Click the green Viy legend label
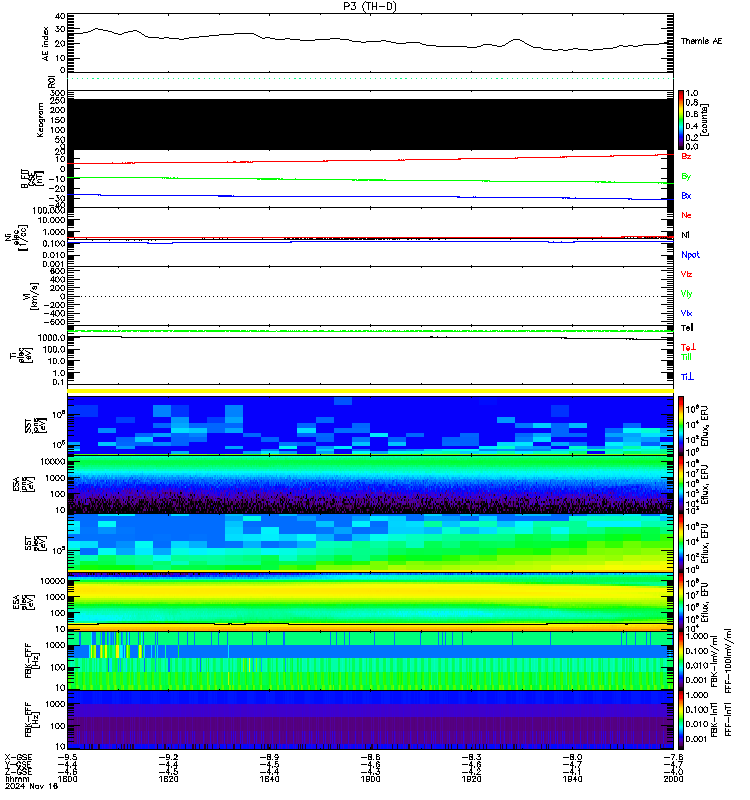Image resolution: width=750 pixels, height=800 pixels. pyautogui.click(x=686, y=294)
